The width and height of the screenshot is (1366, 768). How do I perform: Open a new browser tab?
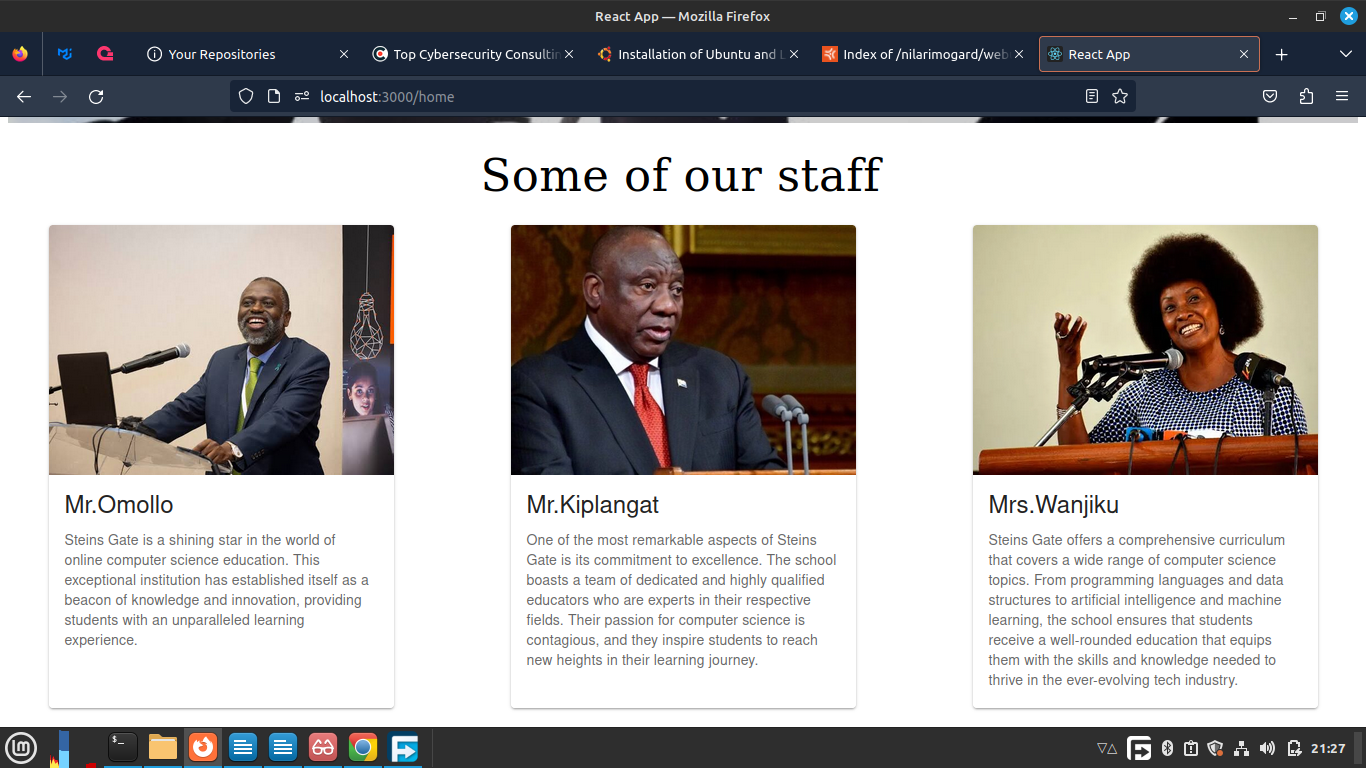tap(1281, 54)
